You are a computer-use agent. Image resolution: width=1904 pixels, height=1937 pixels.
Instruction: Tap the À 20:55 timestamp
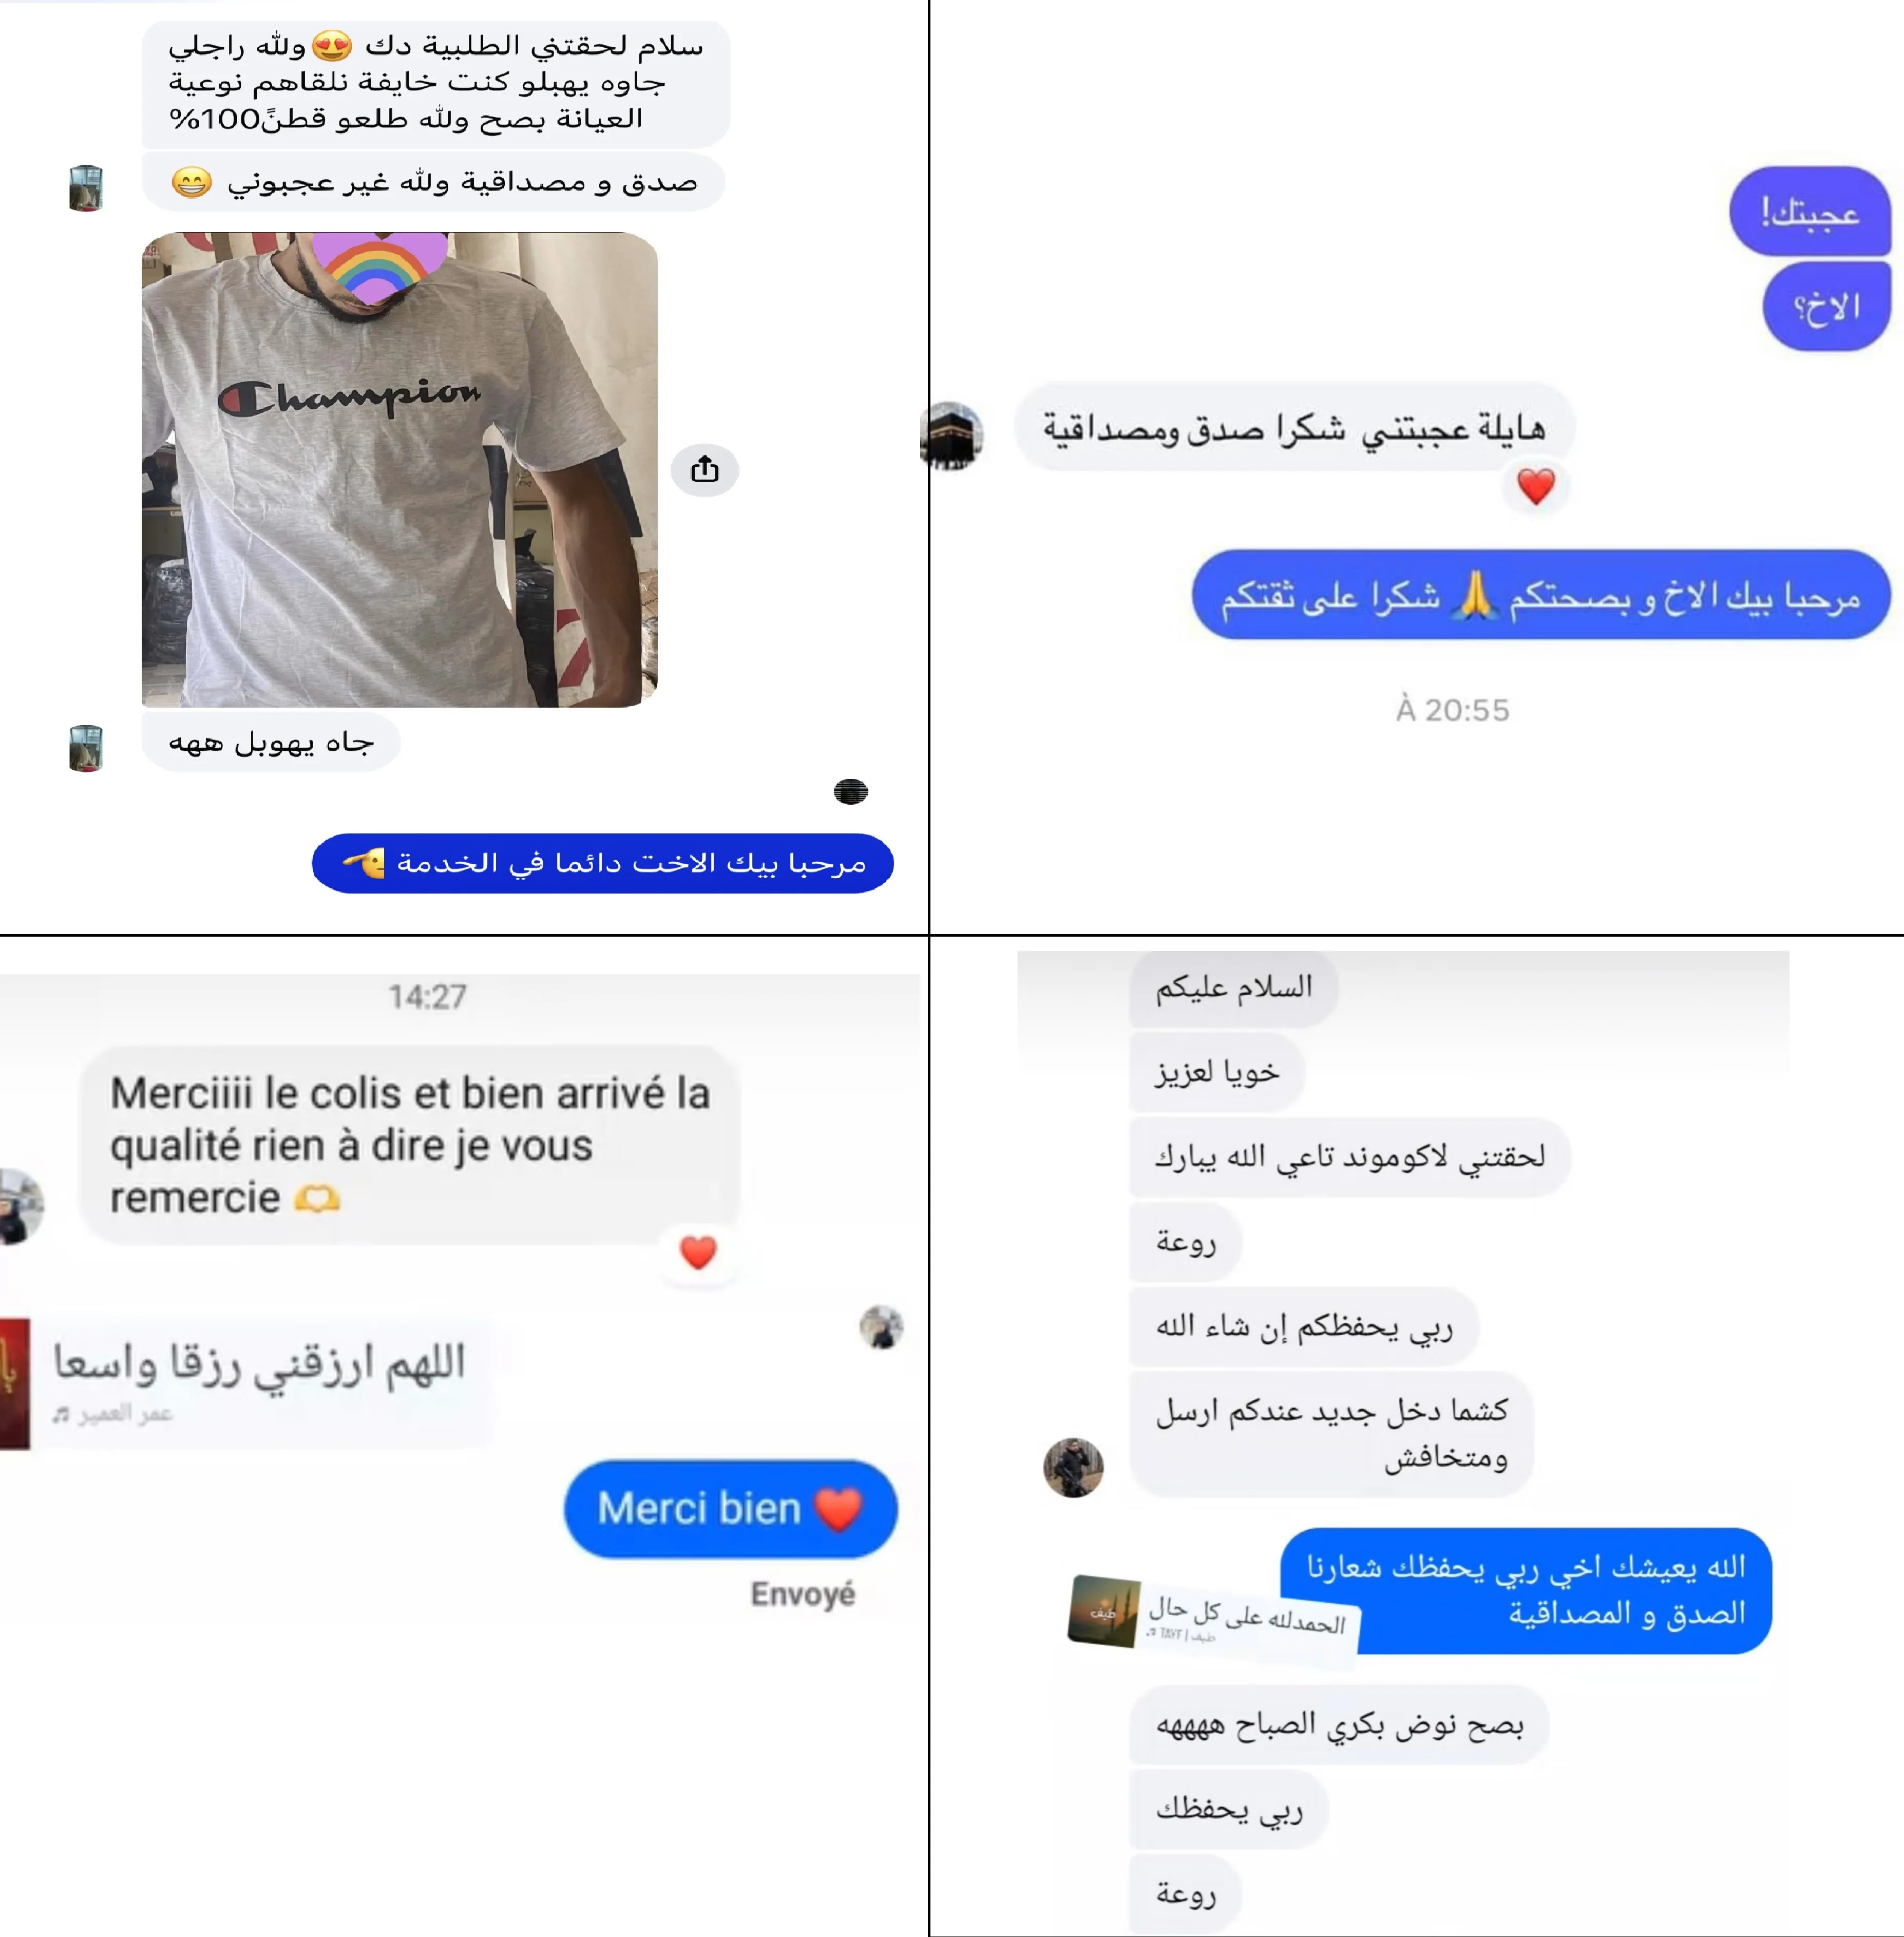tap(1452, 709)
